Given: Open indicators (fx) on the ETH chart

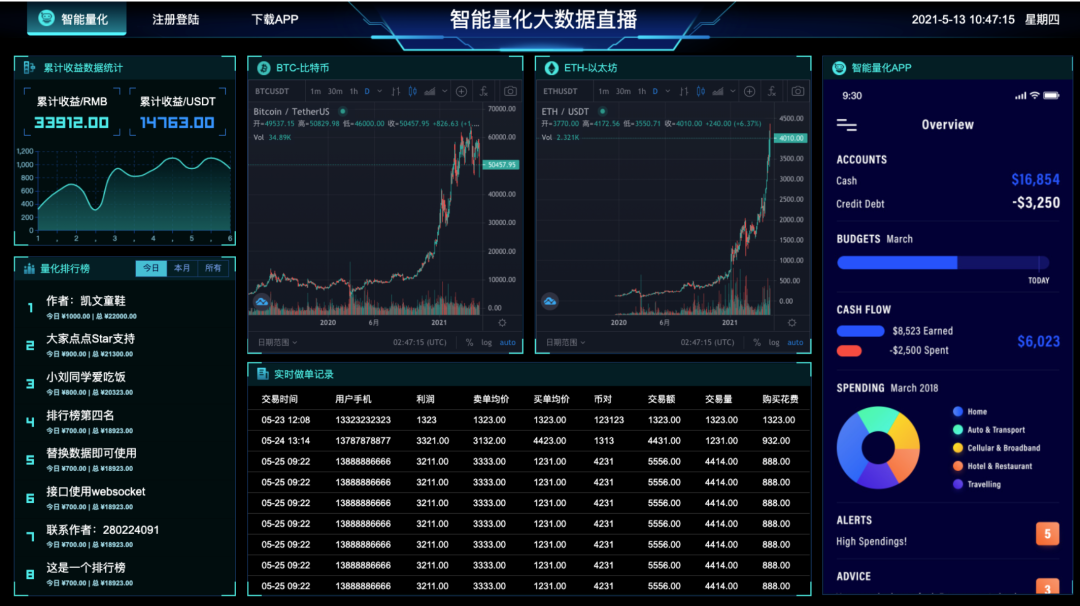Looking at the screenshot, I should tap(771, 91).
